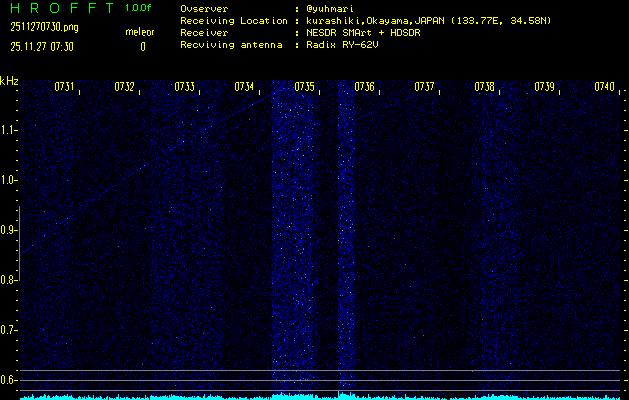
Task: Click the Receiving antenna label
Action: click(231, 45)
